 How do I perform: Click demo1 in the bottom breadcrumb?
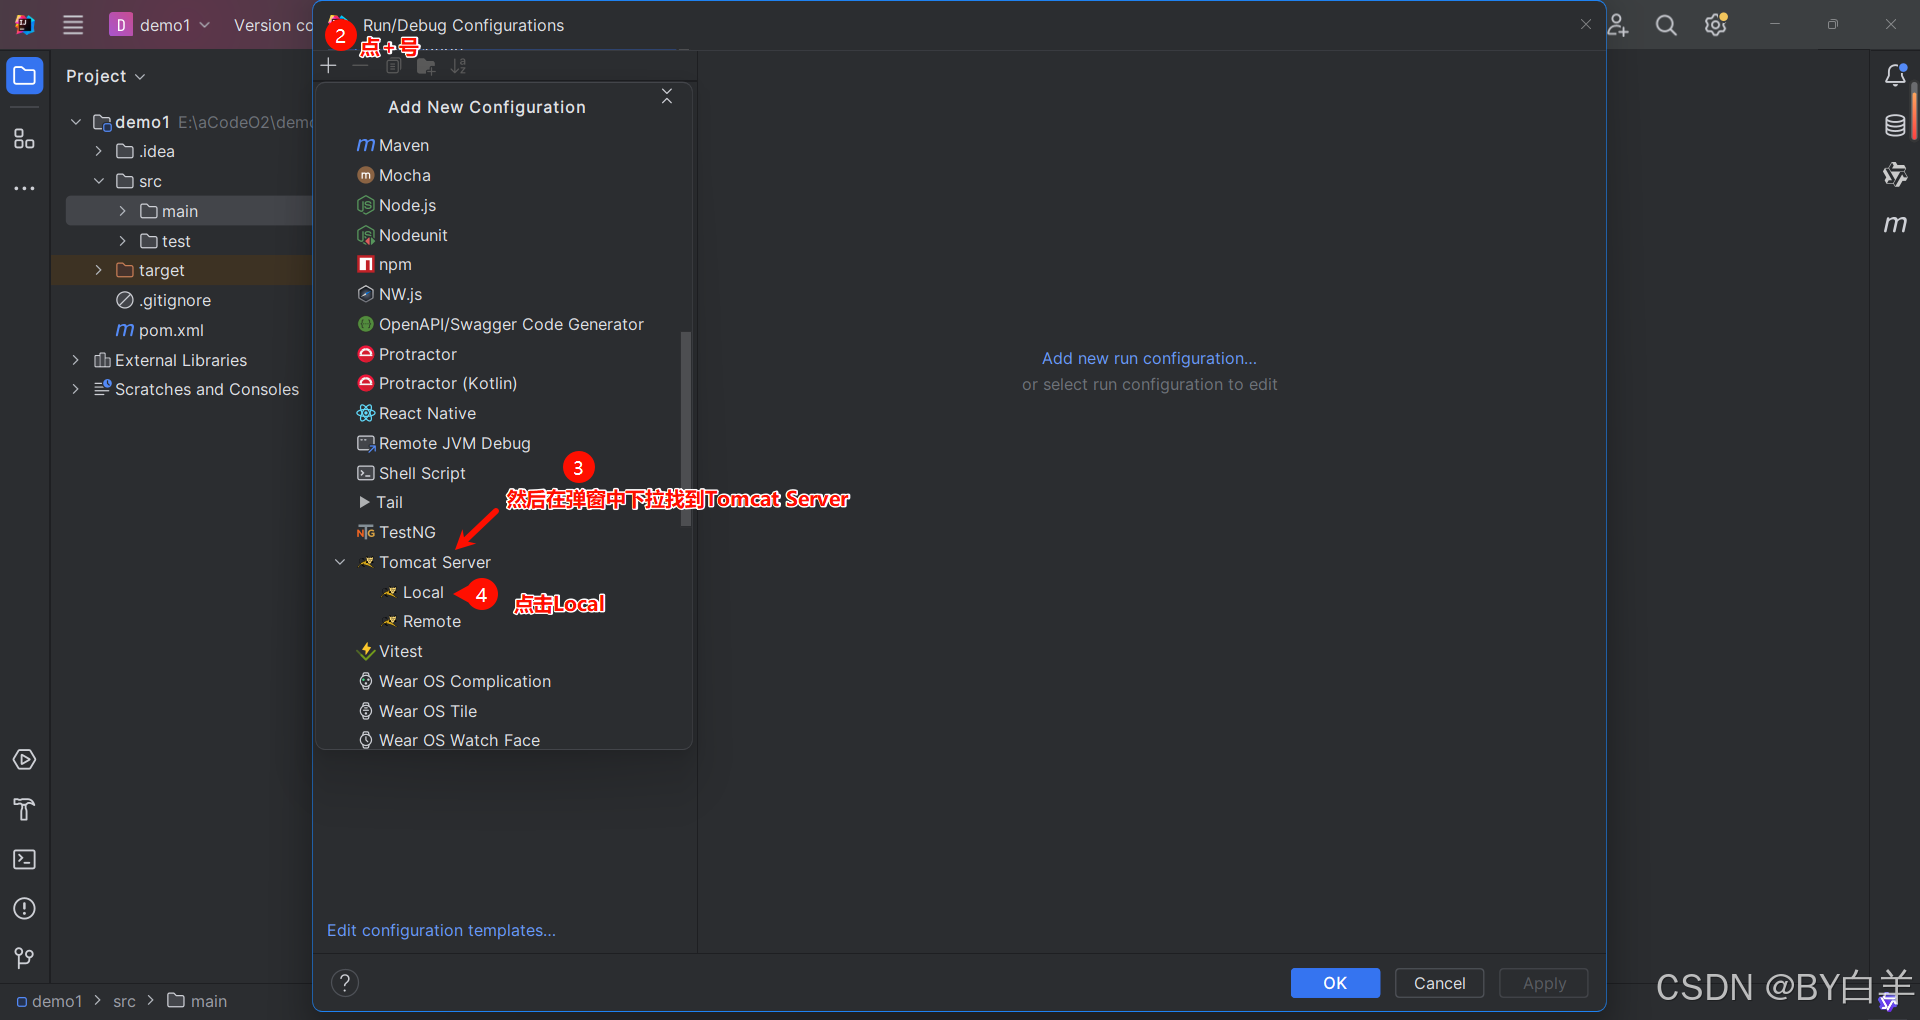pos(50,1001)
